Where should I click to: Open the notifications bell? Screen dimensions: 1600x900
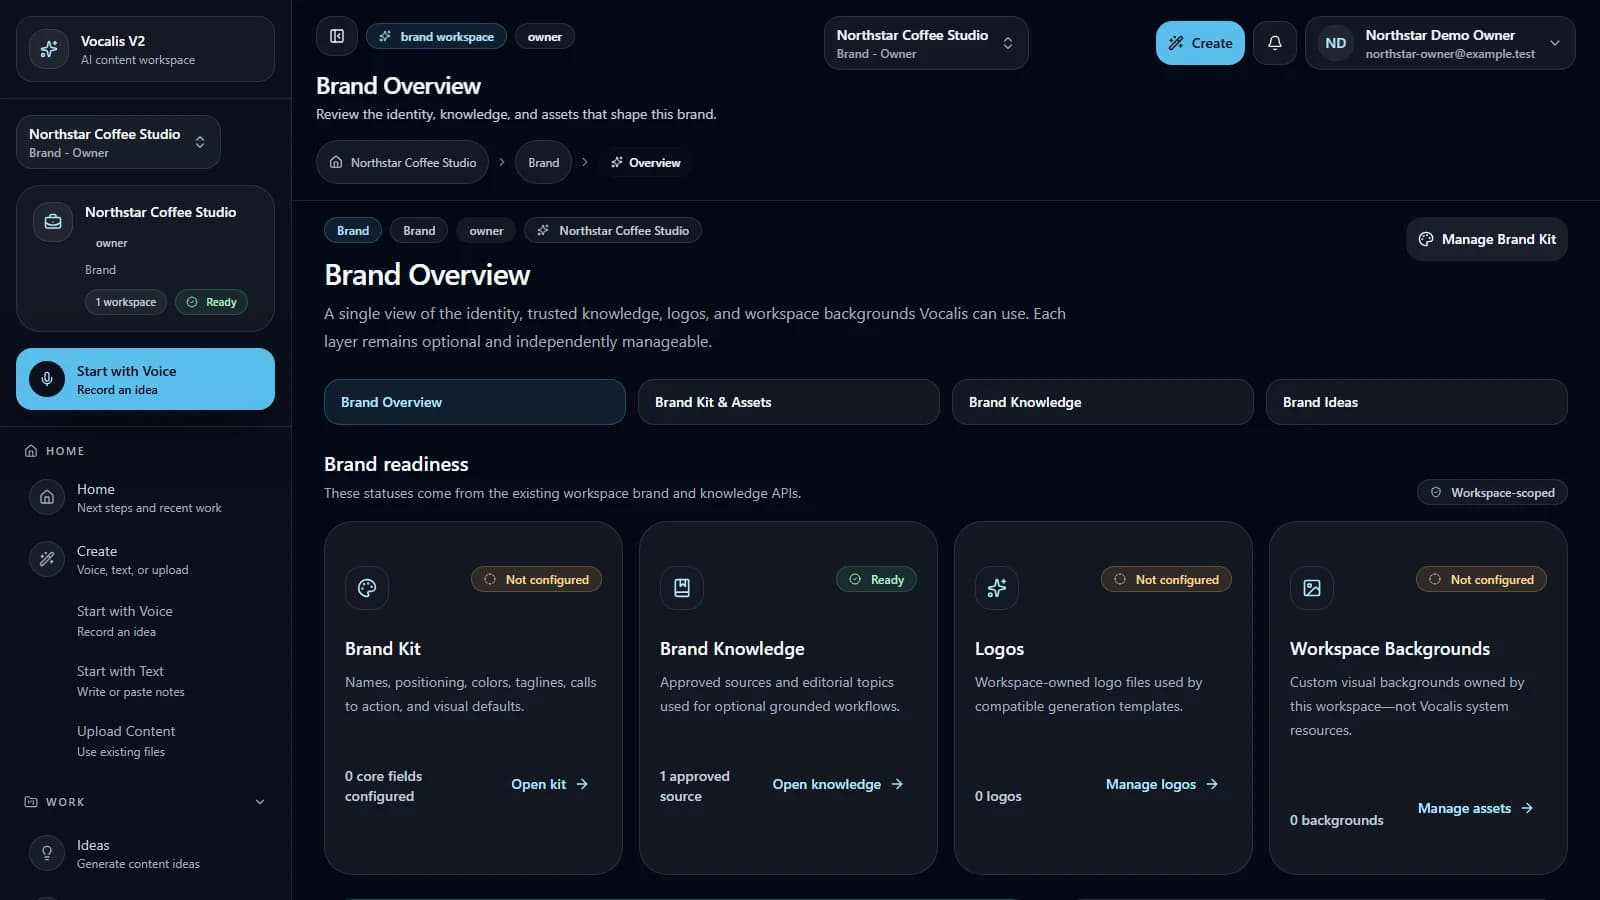1275,43
